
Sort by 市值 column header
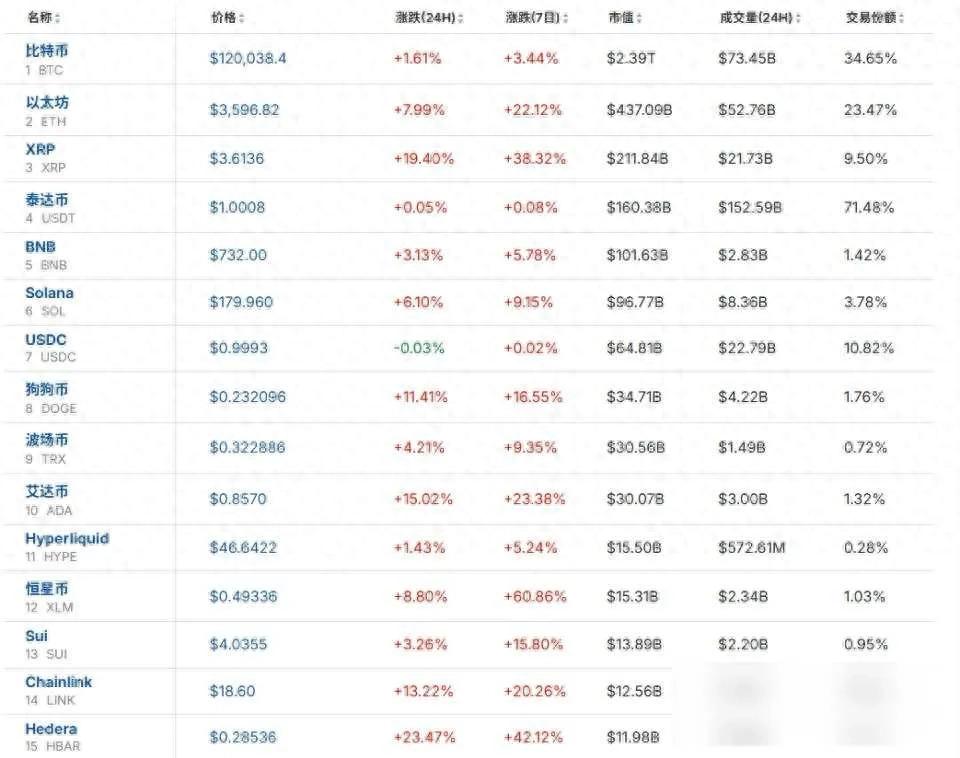coord(624,18)
